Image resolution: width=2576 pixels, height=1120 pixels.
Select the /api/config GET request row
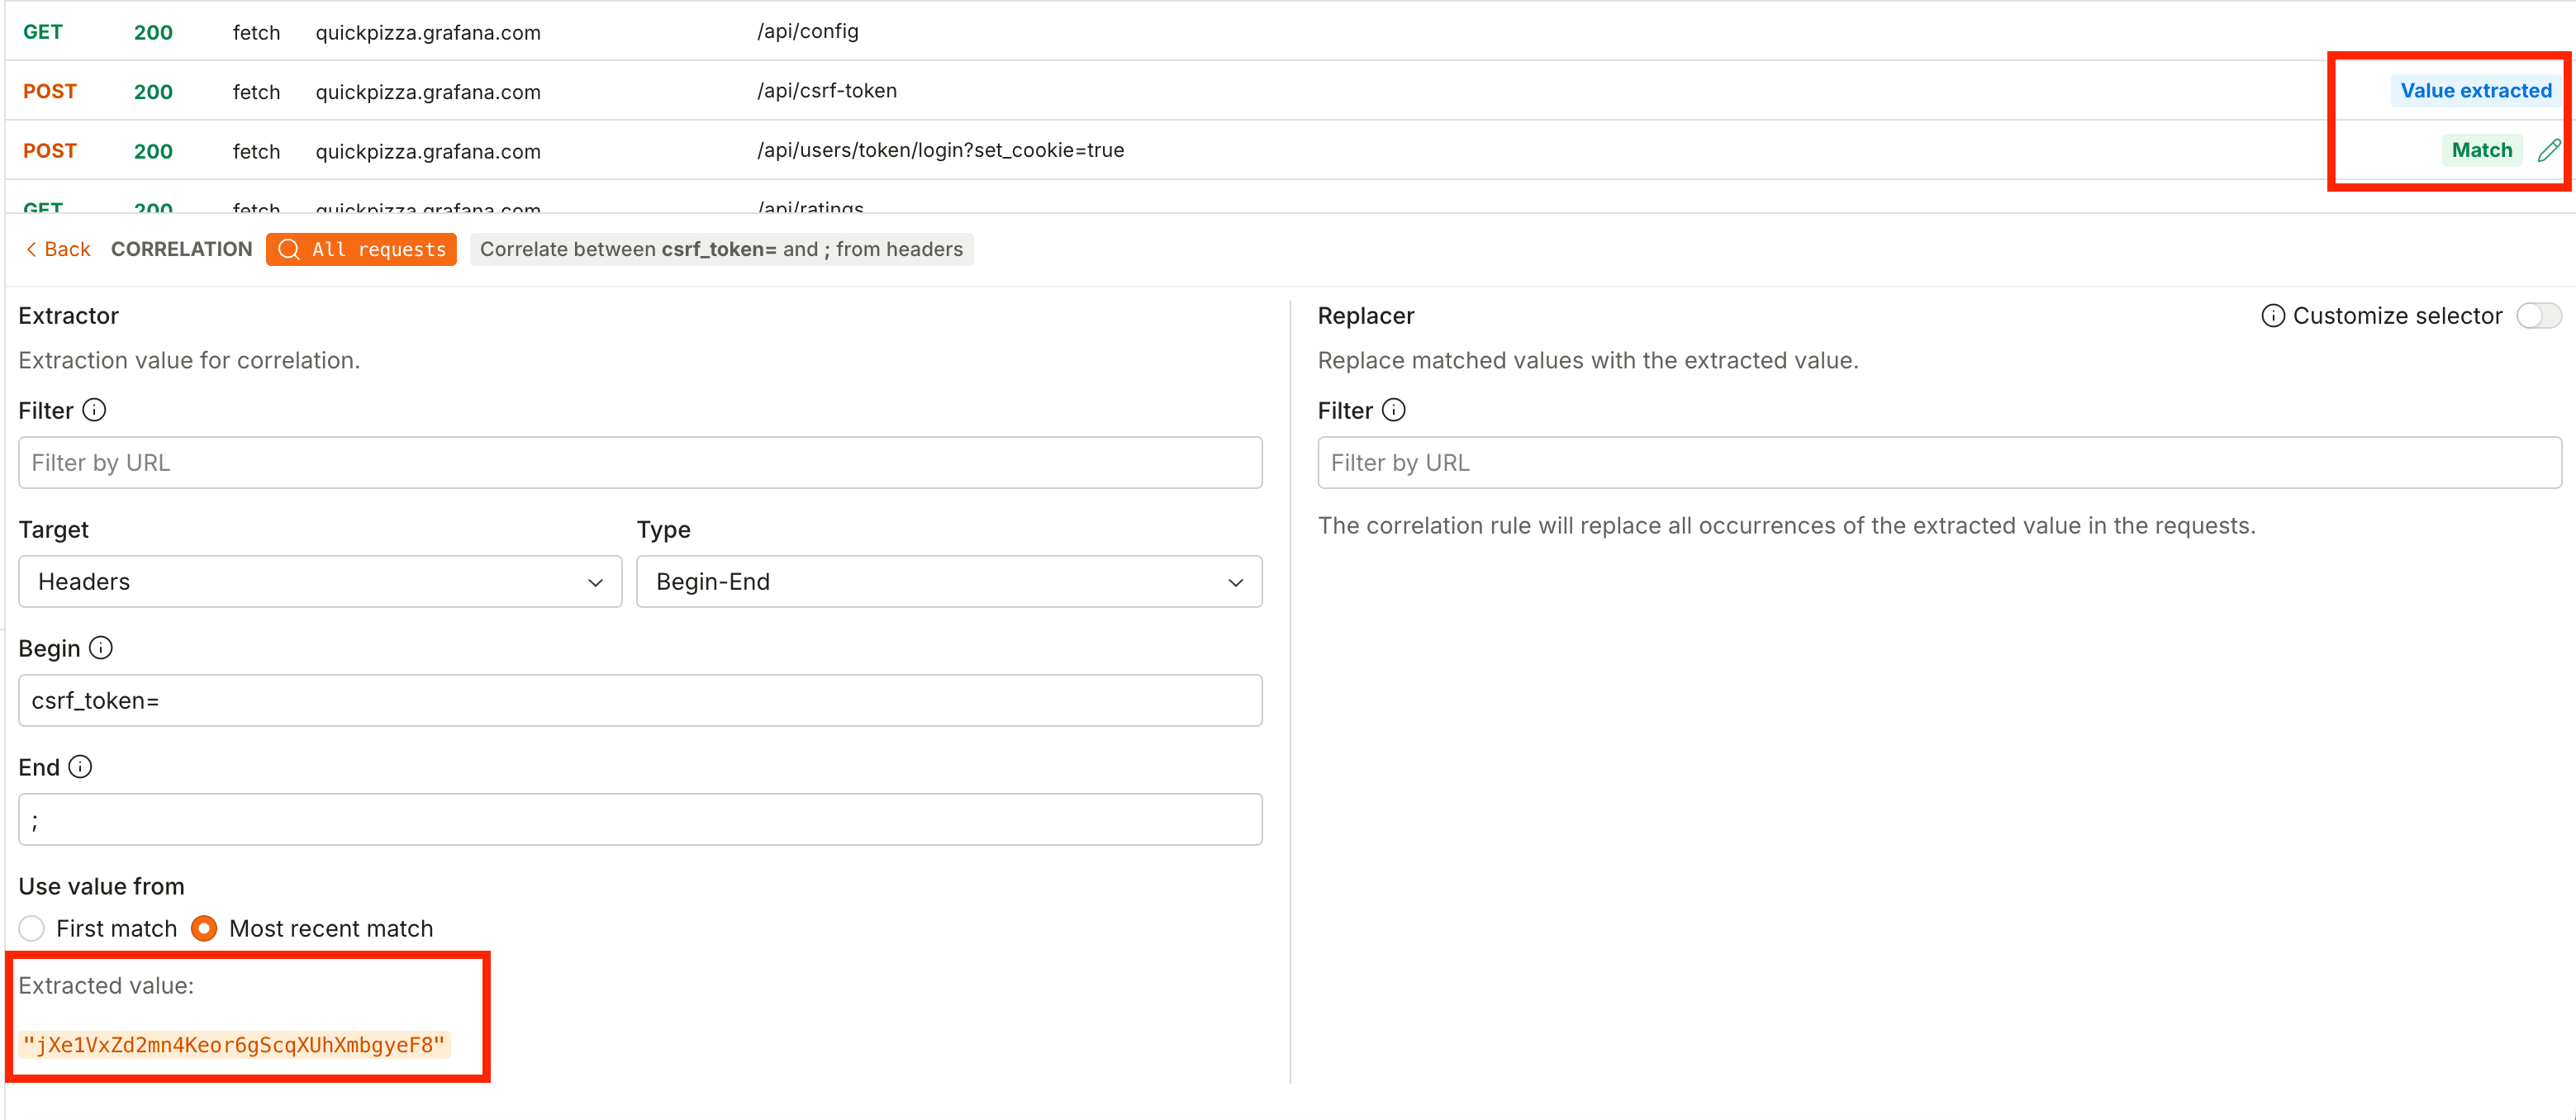(1288, 32)
